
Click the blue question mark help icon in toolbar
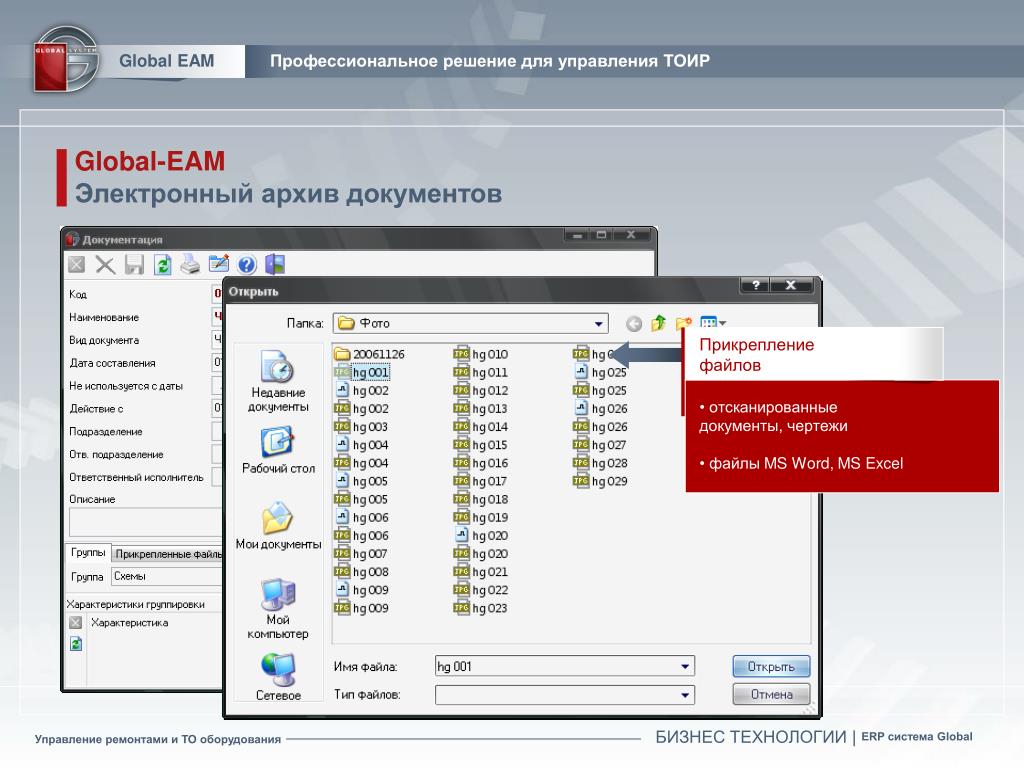(247, 264)
